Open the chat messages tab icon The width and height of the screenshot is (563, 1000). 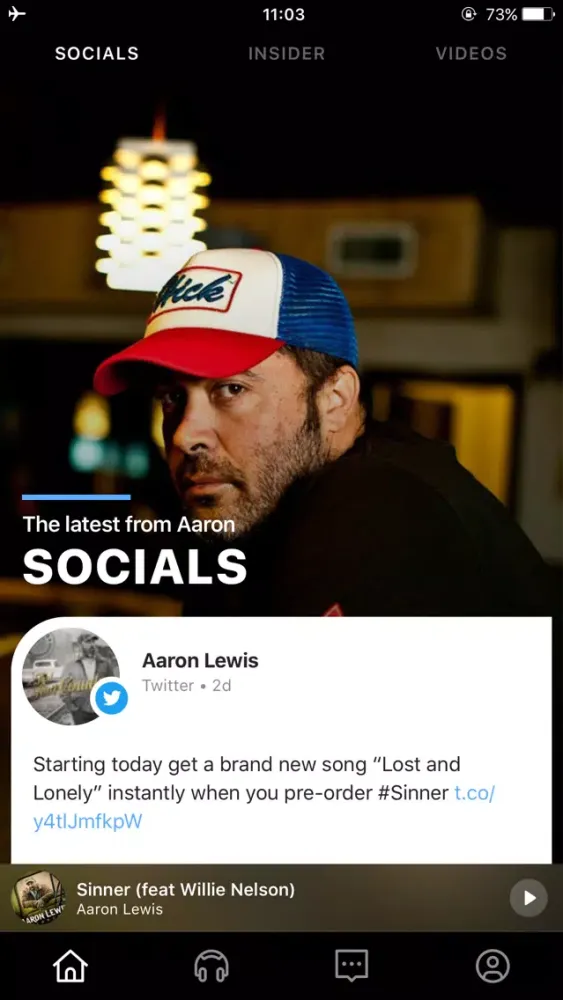352,966
